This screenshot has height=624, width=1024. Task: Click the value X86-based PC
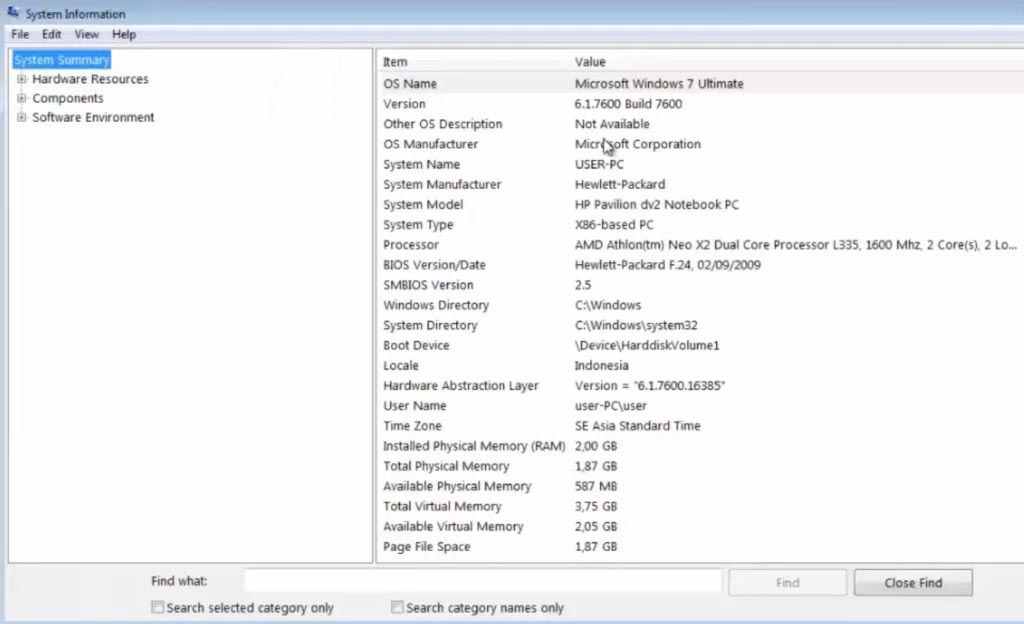coord(614,225)
